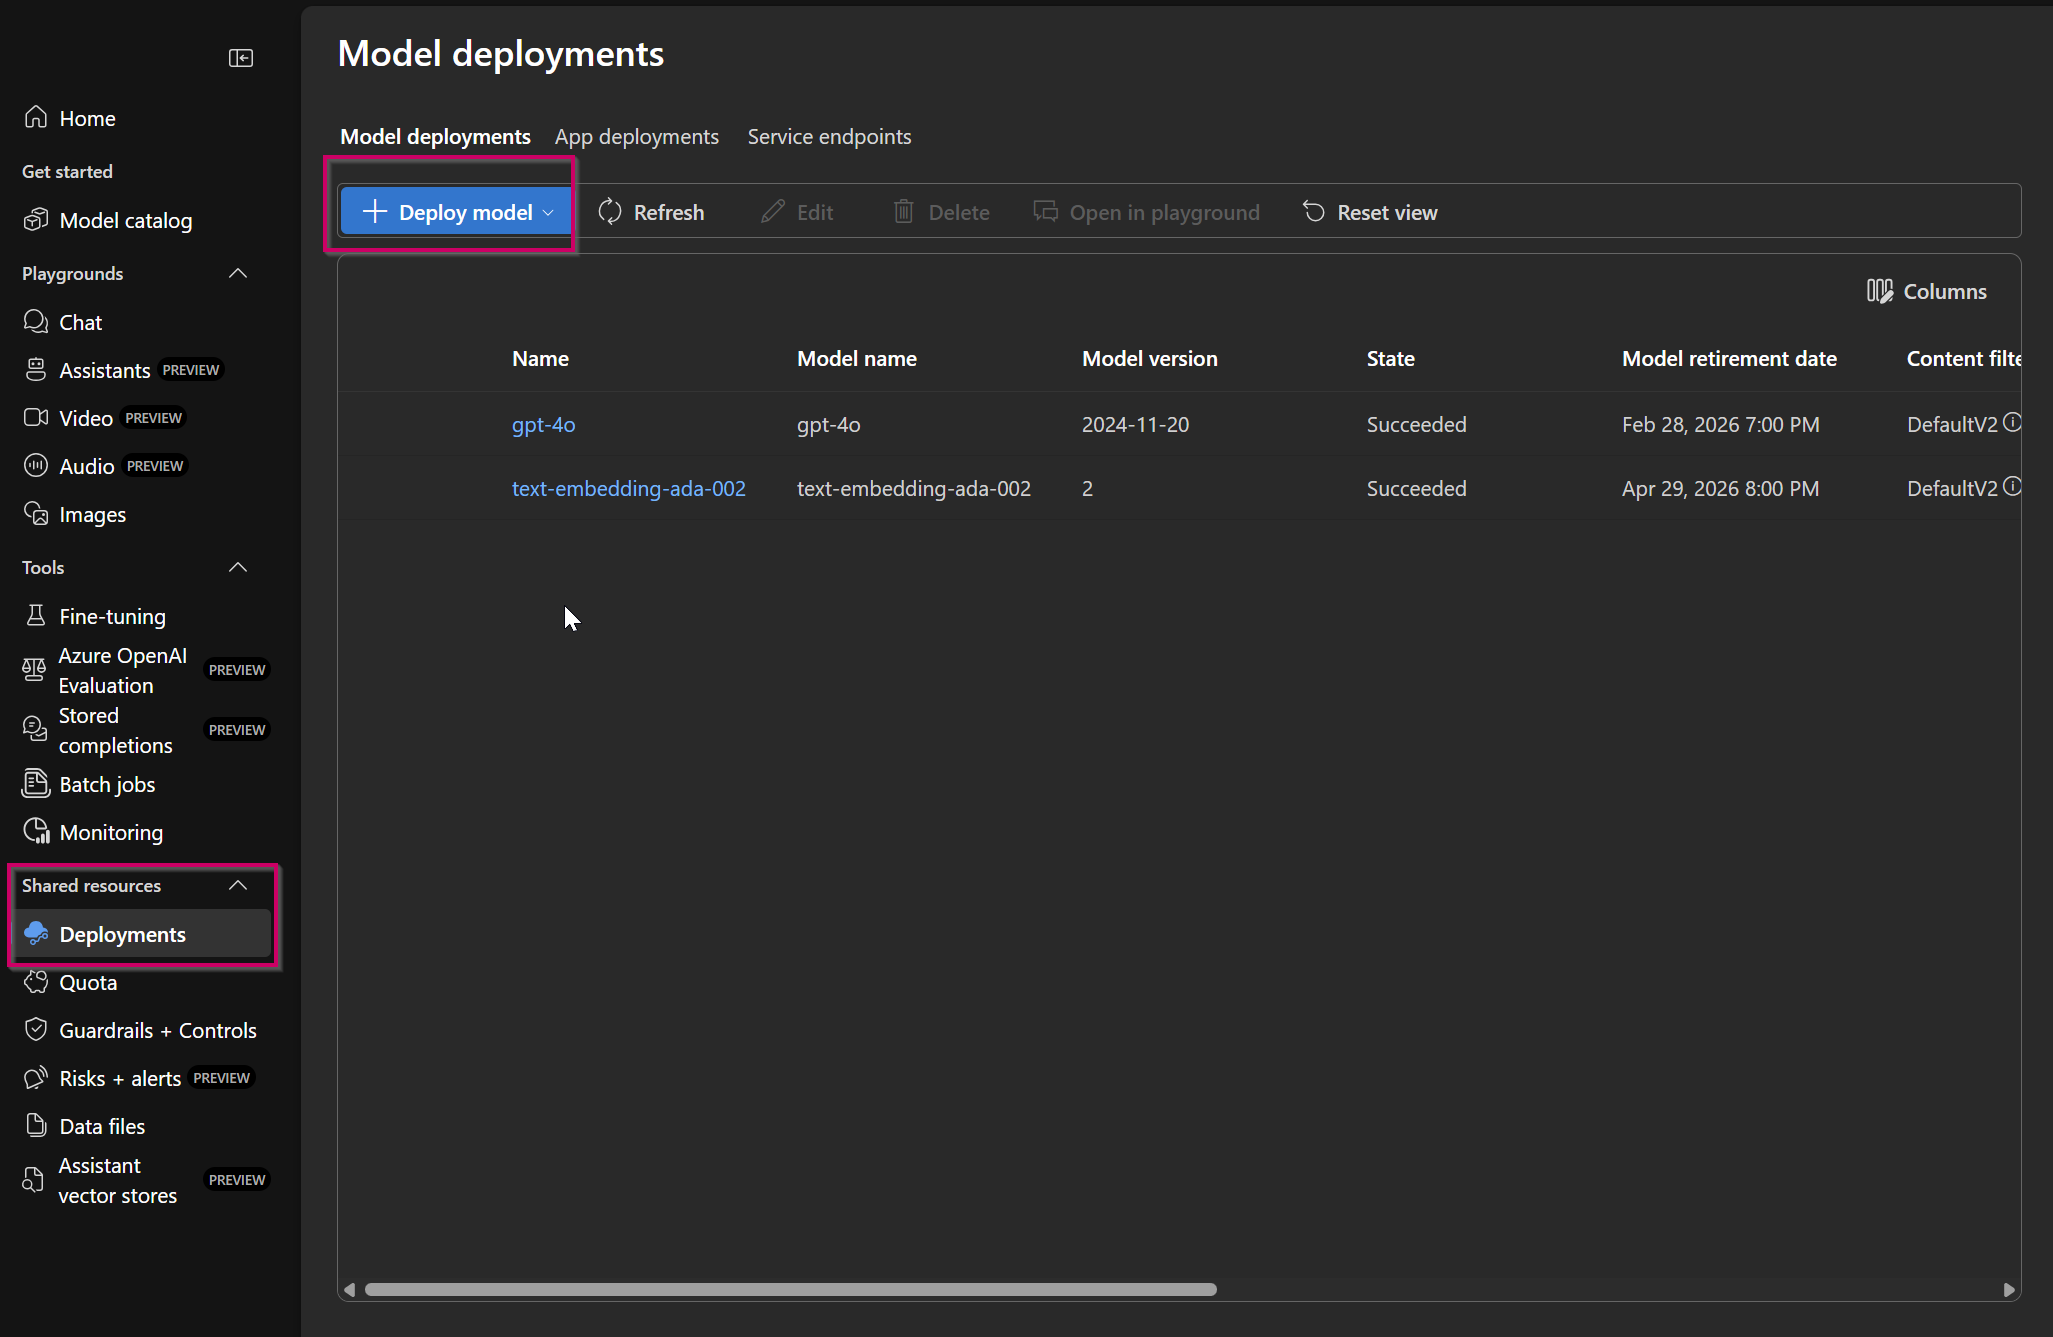Click the Delete trash can icon
The width and height of the screenshot is (2053, 1337).
(904, 211)
